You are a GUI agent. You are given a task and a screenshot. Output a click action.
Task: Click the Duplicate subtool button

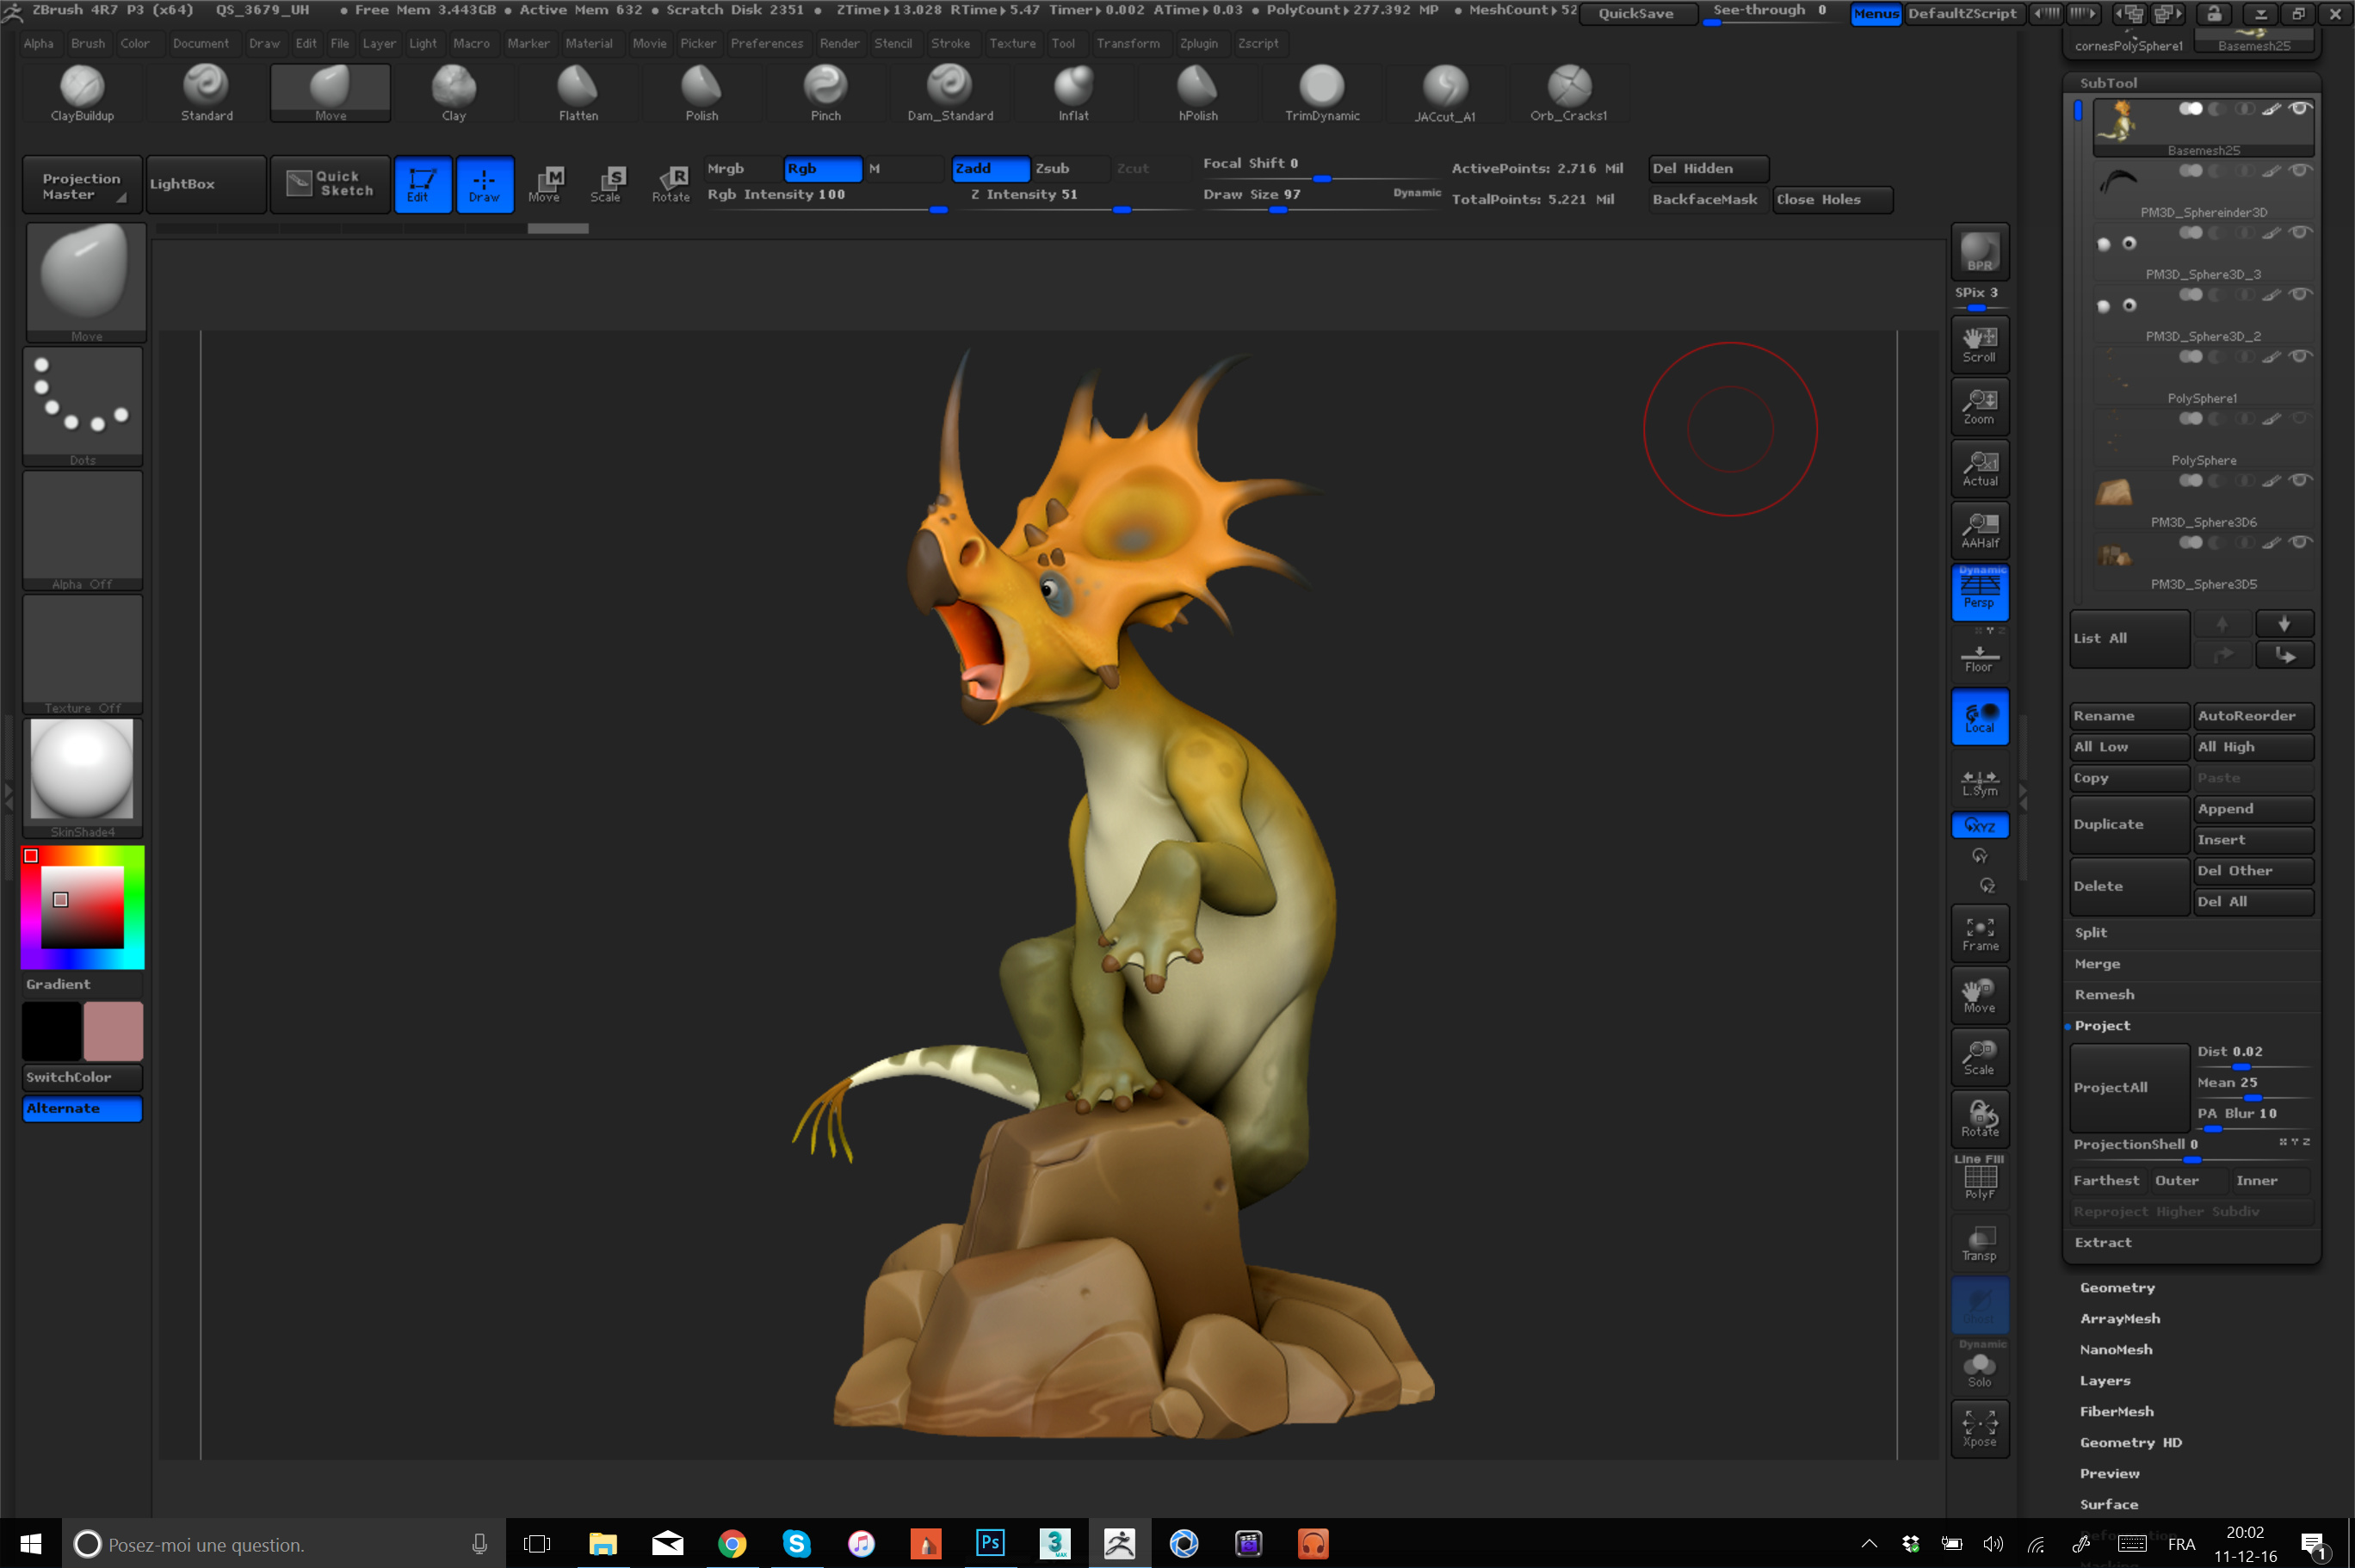pyautogui.click(x=2129, y=824)
